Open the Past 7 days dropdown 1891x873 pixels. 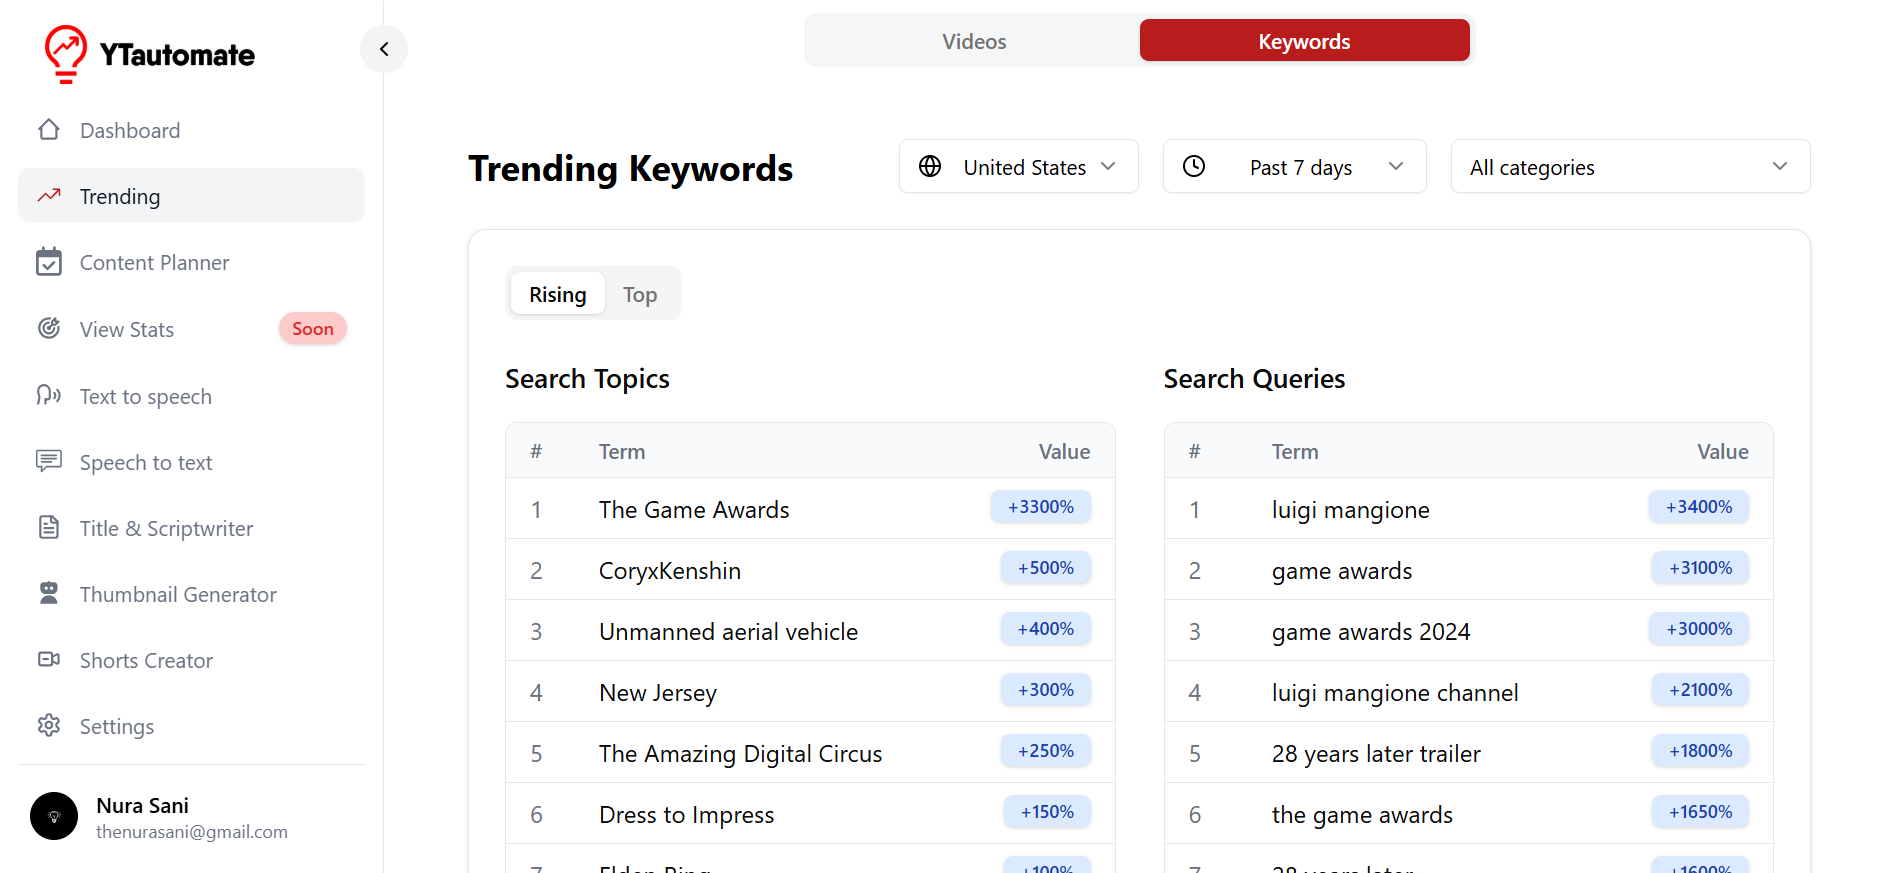click(1294, 166)
